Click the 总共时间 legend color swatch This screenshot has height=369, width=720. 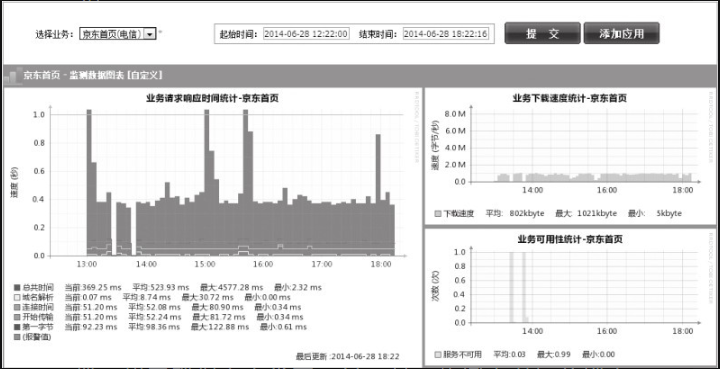(17, 288)
